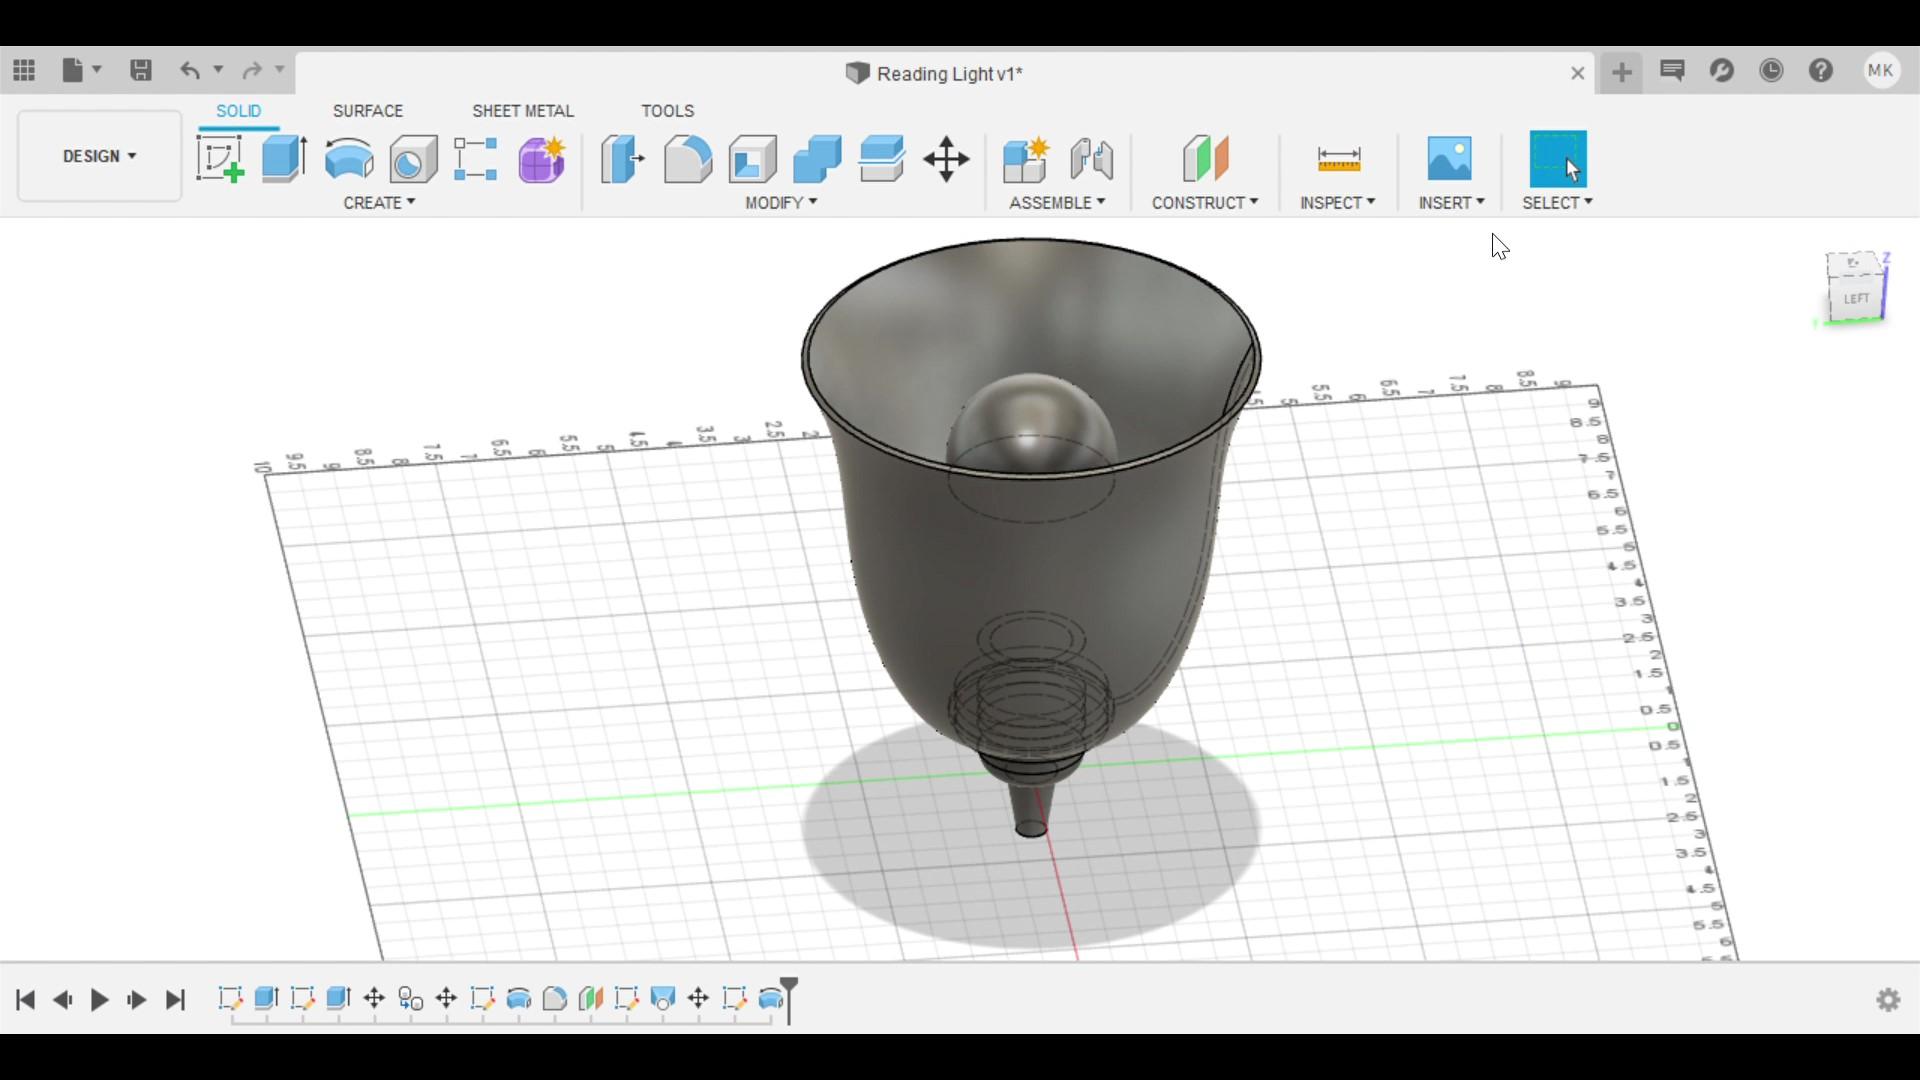Click the Fillet tool in Modify
Viewport: 1920px width, 1080px height.
tap(688, 159)
